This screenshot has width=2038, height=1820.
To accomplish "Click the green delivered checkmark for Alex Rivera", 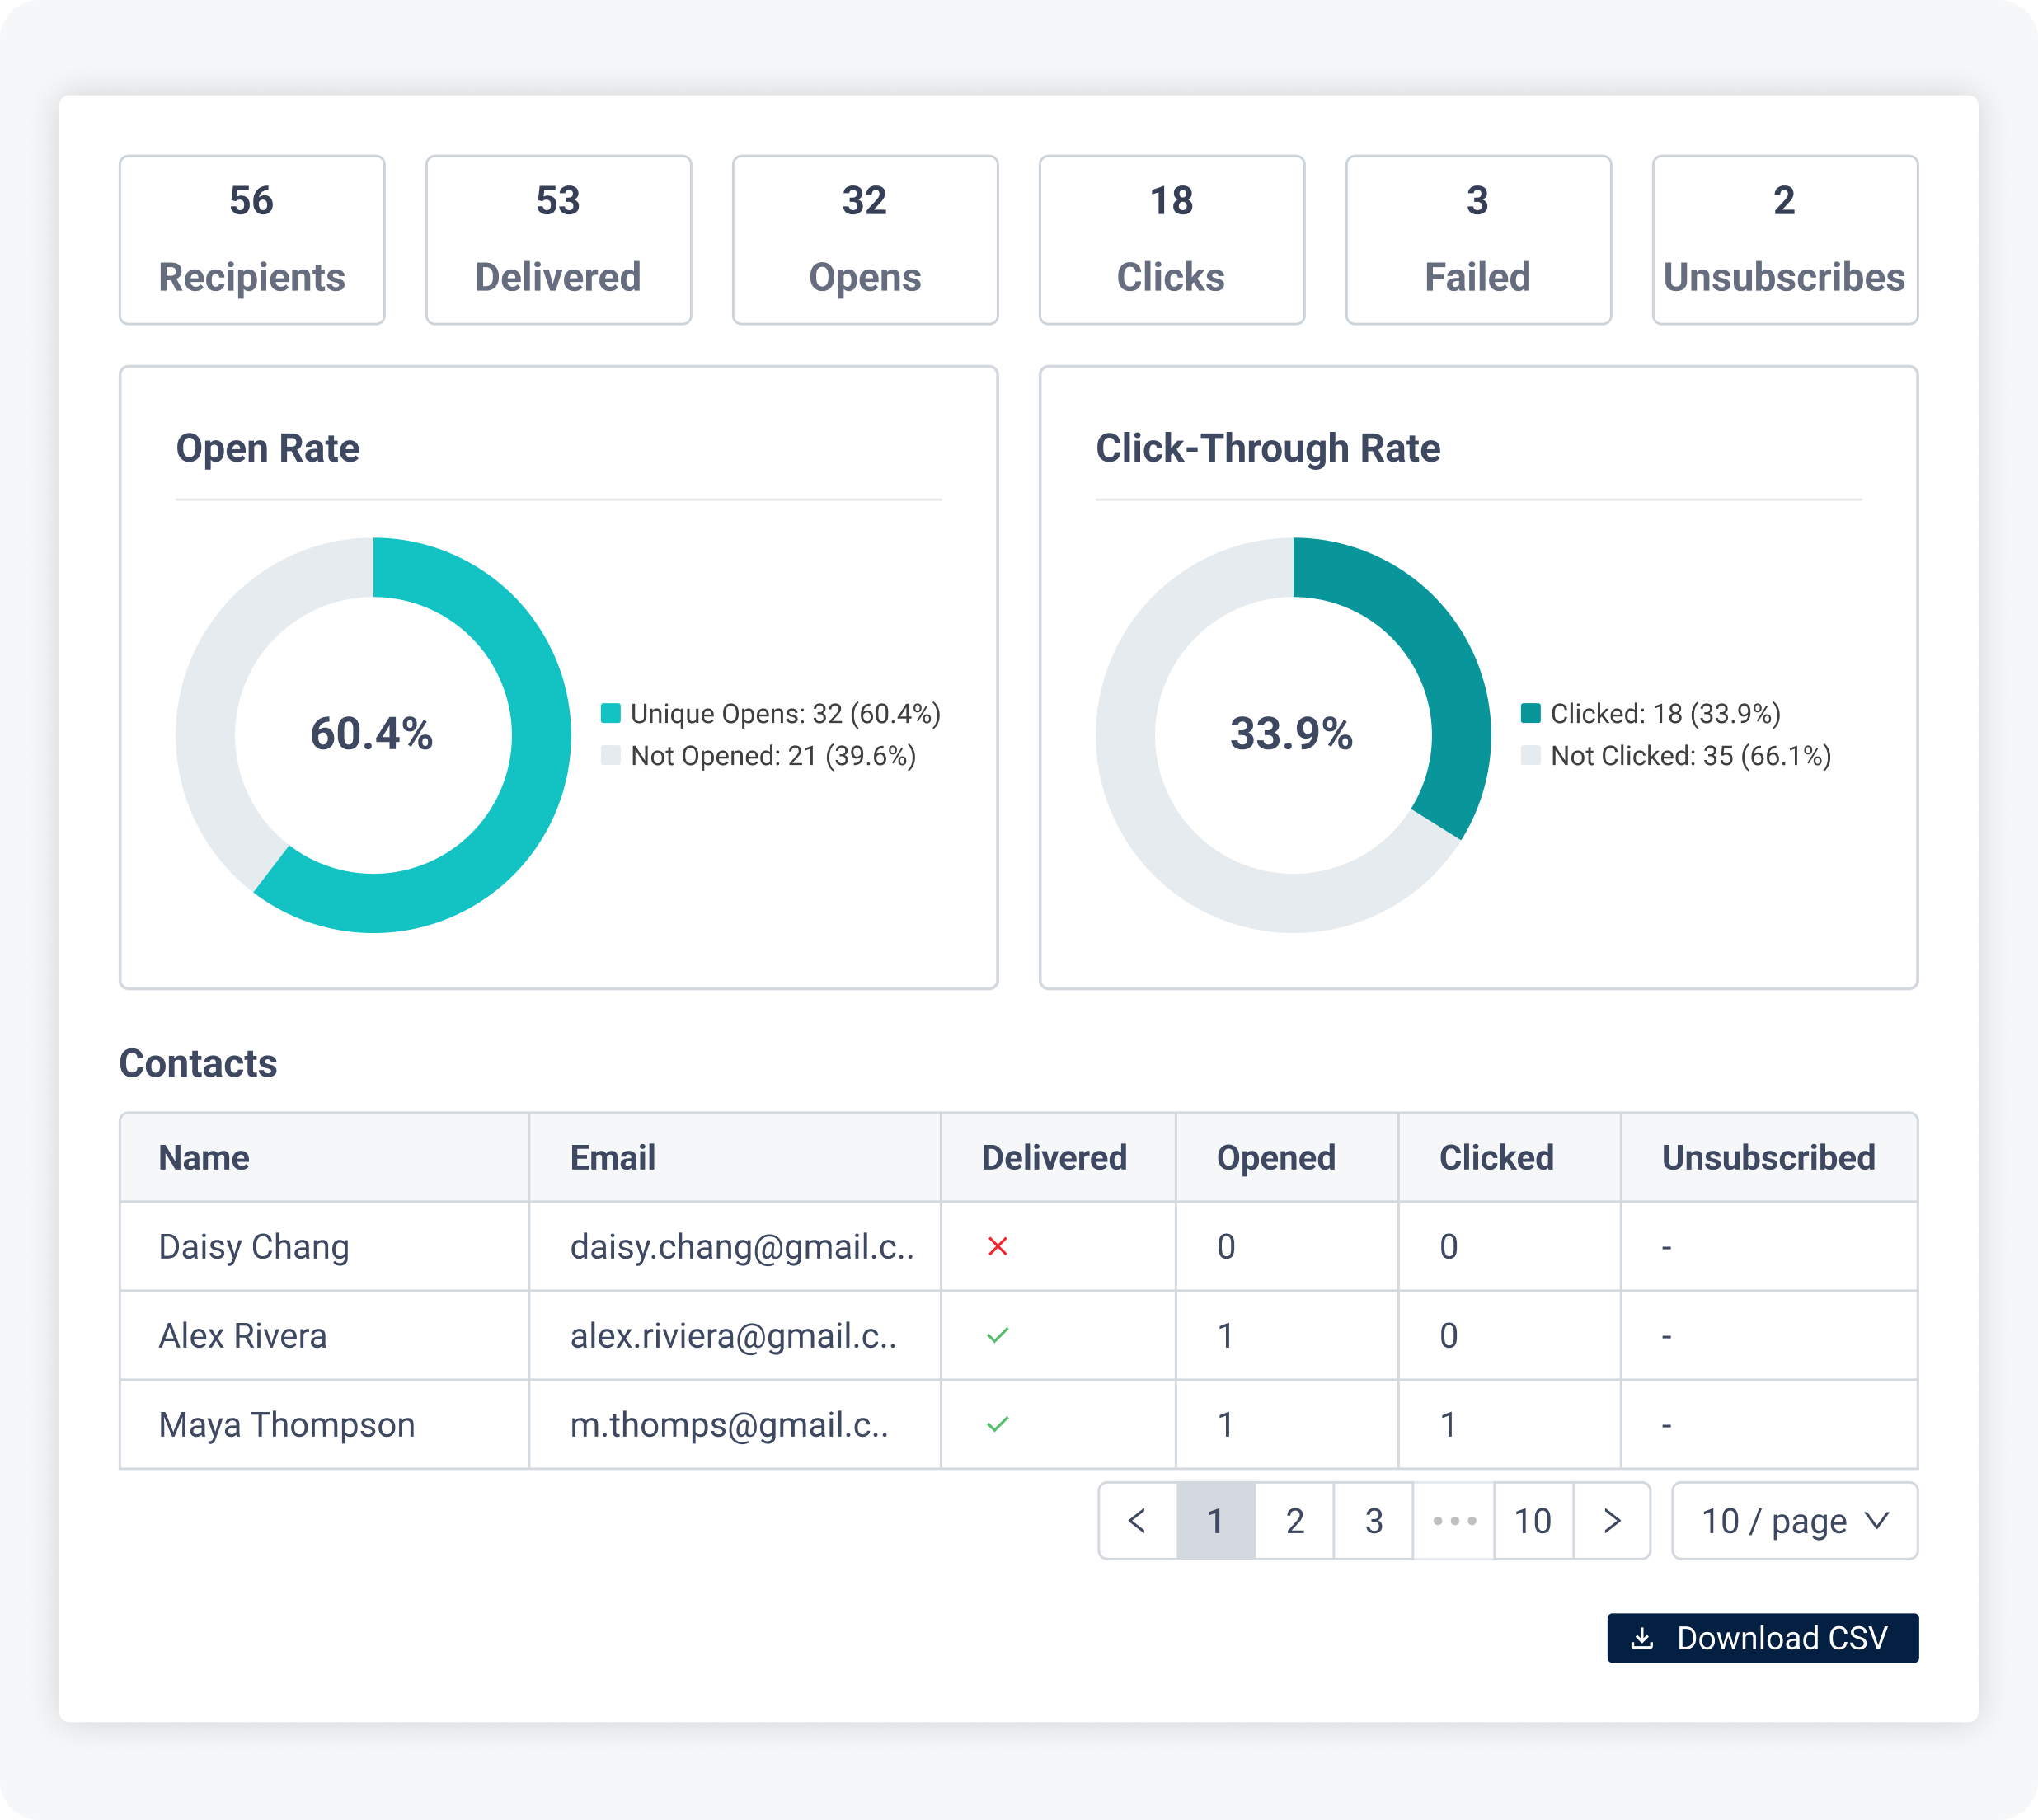I will coord(998,1335).
